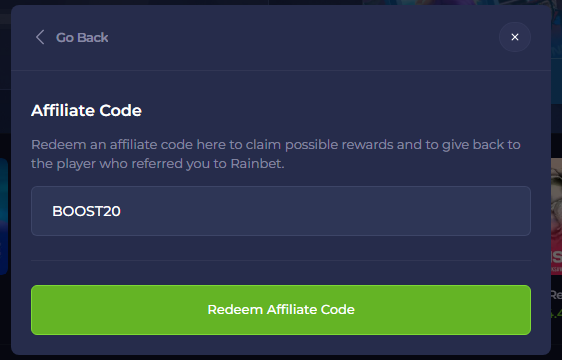Close the affiliate code dialog
The width and height of the screenshot is (562, 360).
(515, 37)
